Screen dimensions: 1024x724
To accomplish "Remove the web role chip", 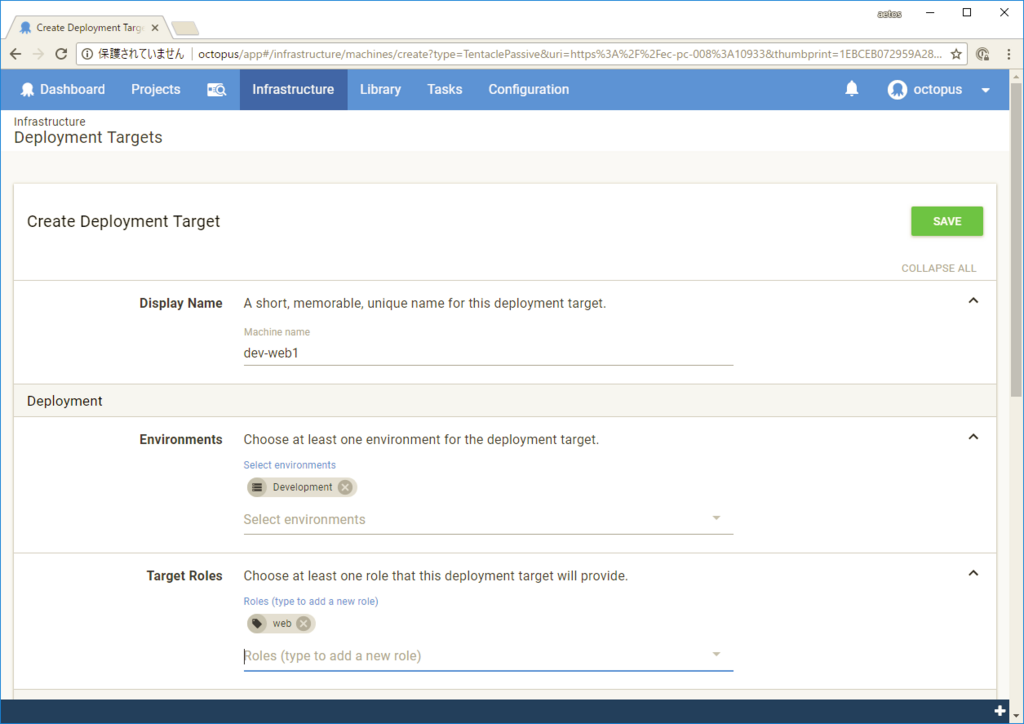I will [x=304, y=623].
